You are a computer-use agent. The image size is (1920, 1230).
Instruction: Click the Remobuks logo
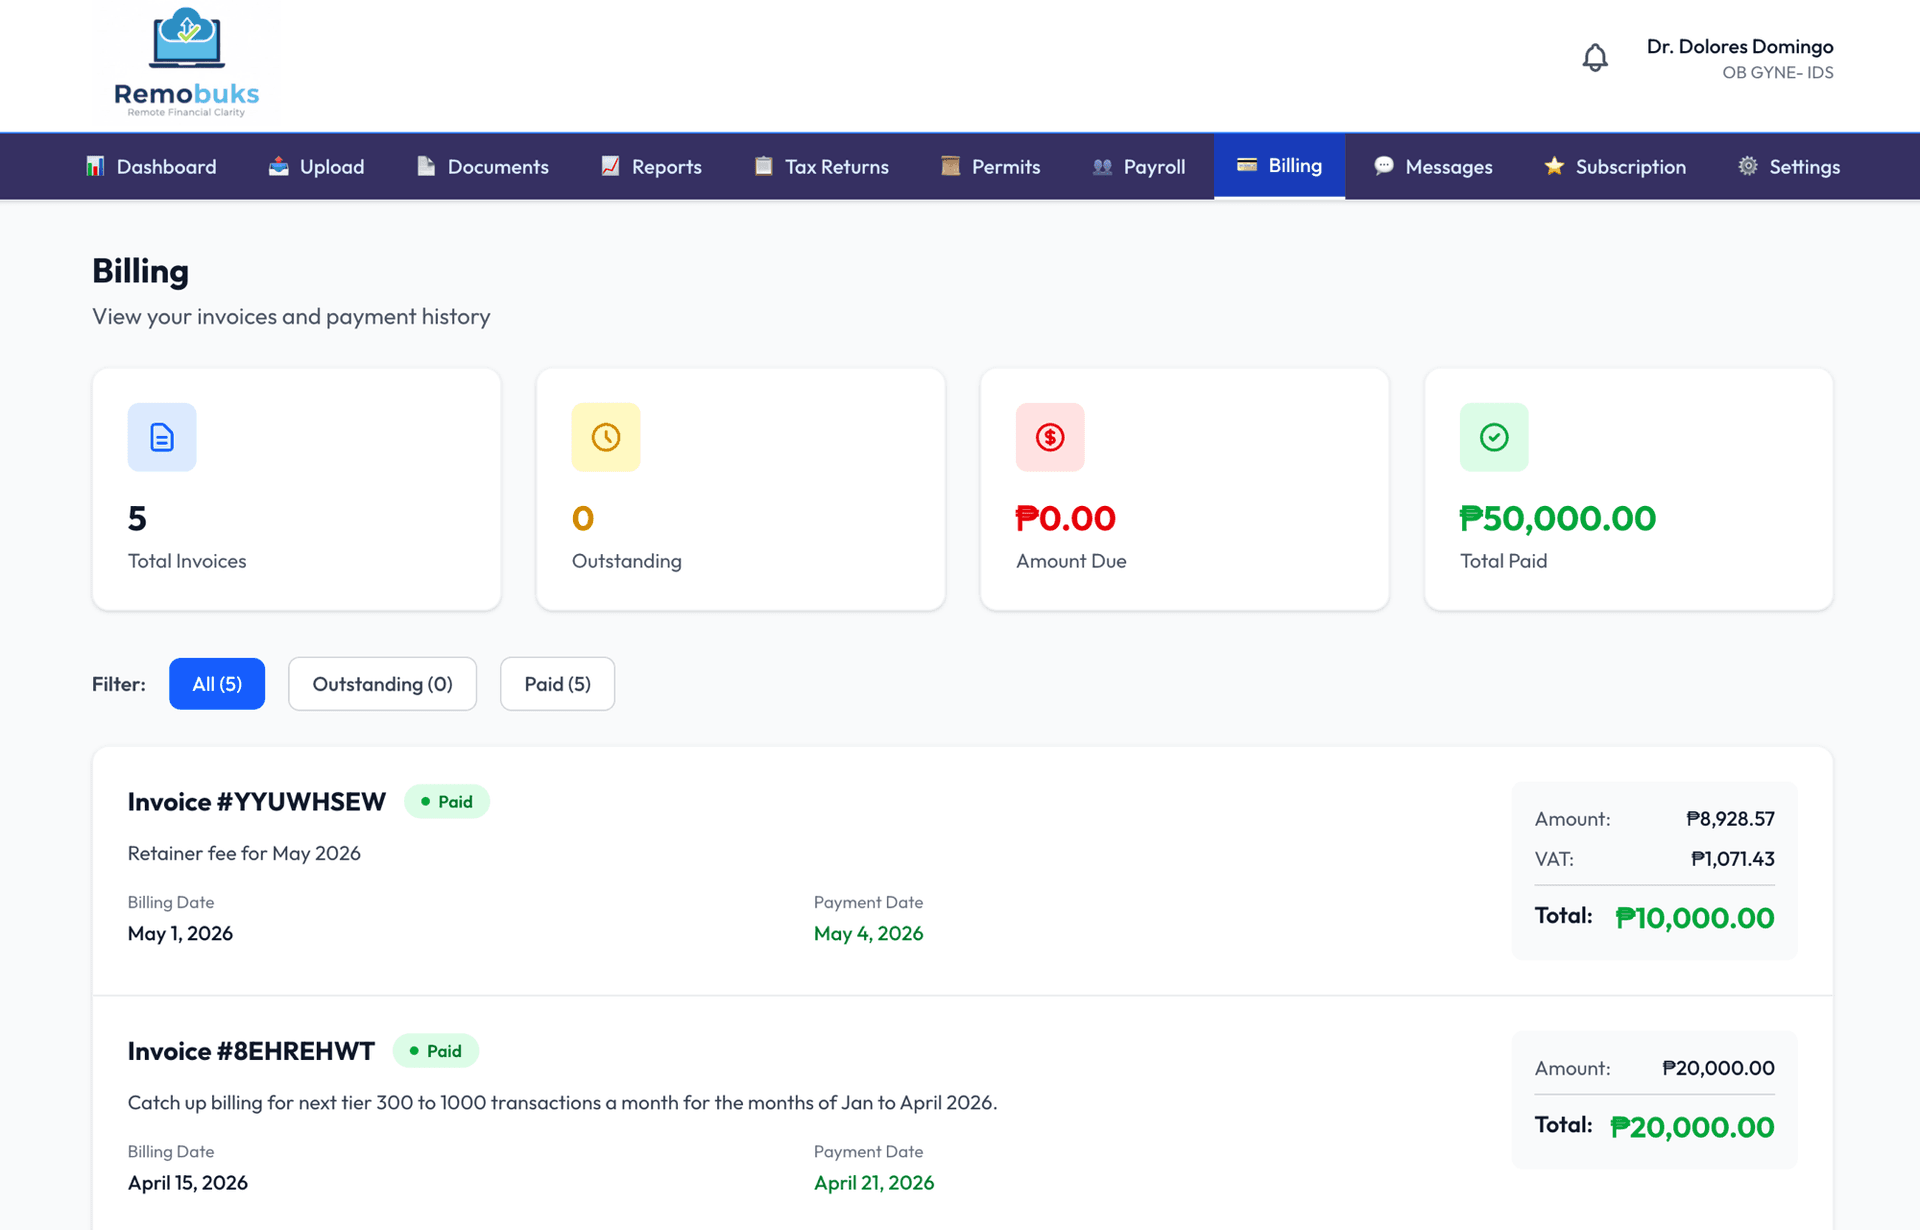[186, 62]
